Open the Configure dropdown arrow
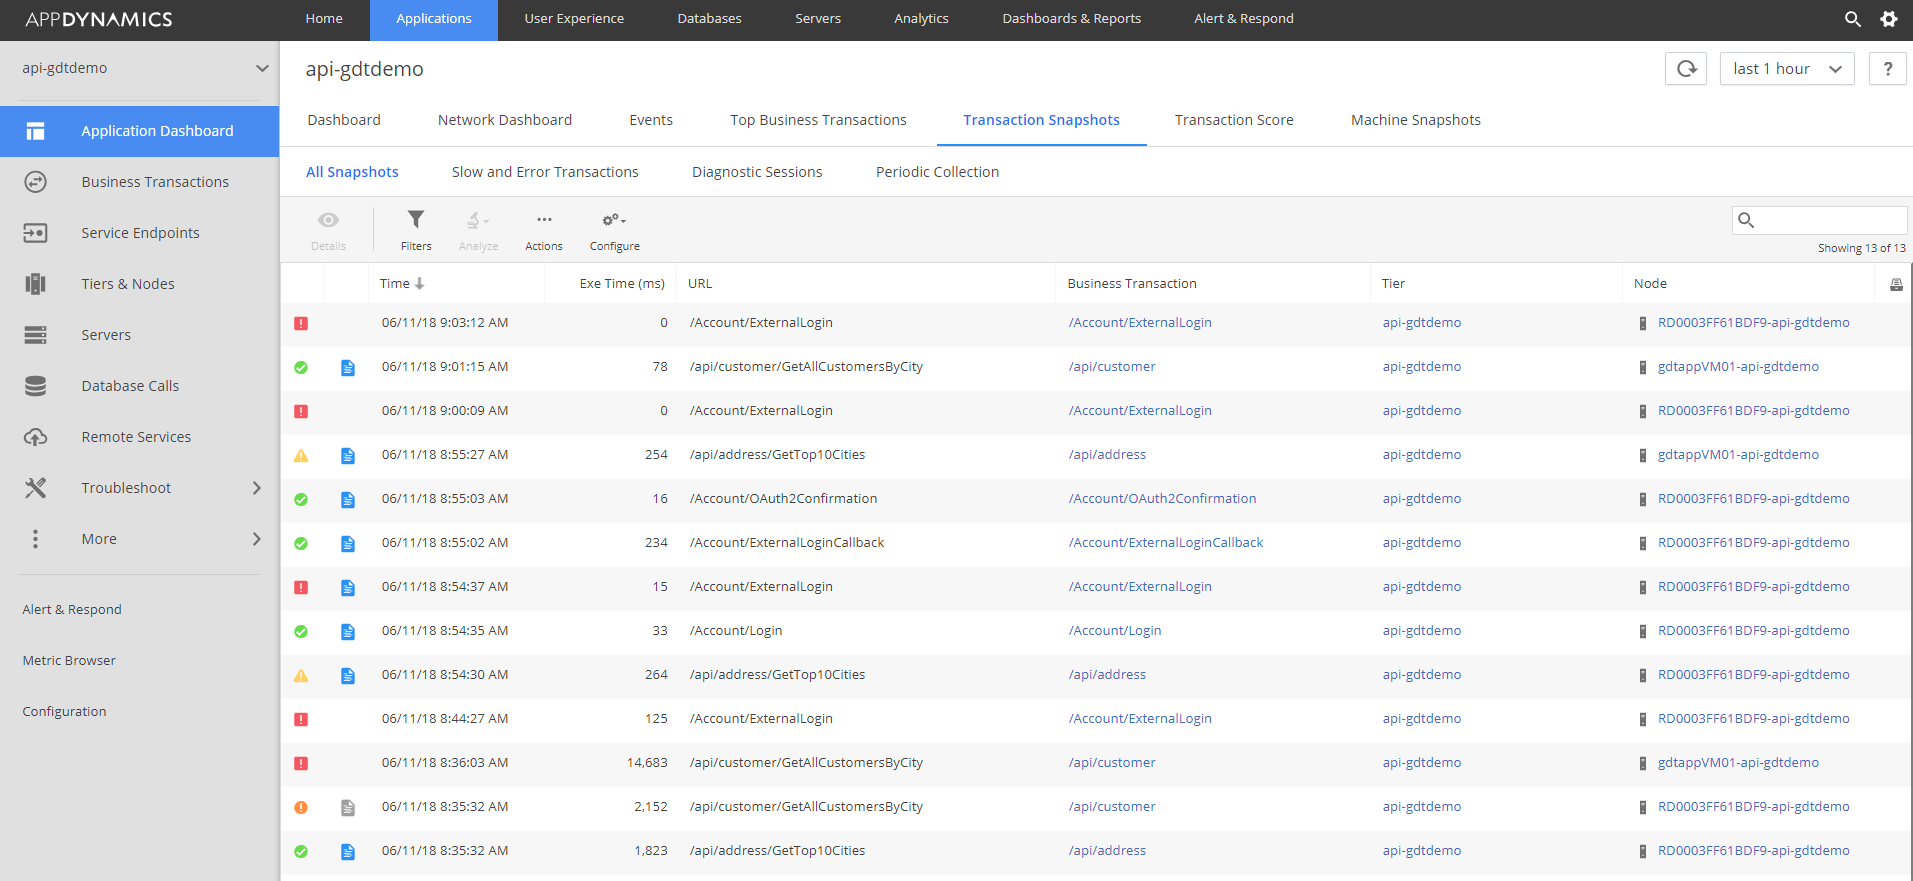The height and width of the screenshot is (881, 1913). pos(624,221)
